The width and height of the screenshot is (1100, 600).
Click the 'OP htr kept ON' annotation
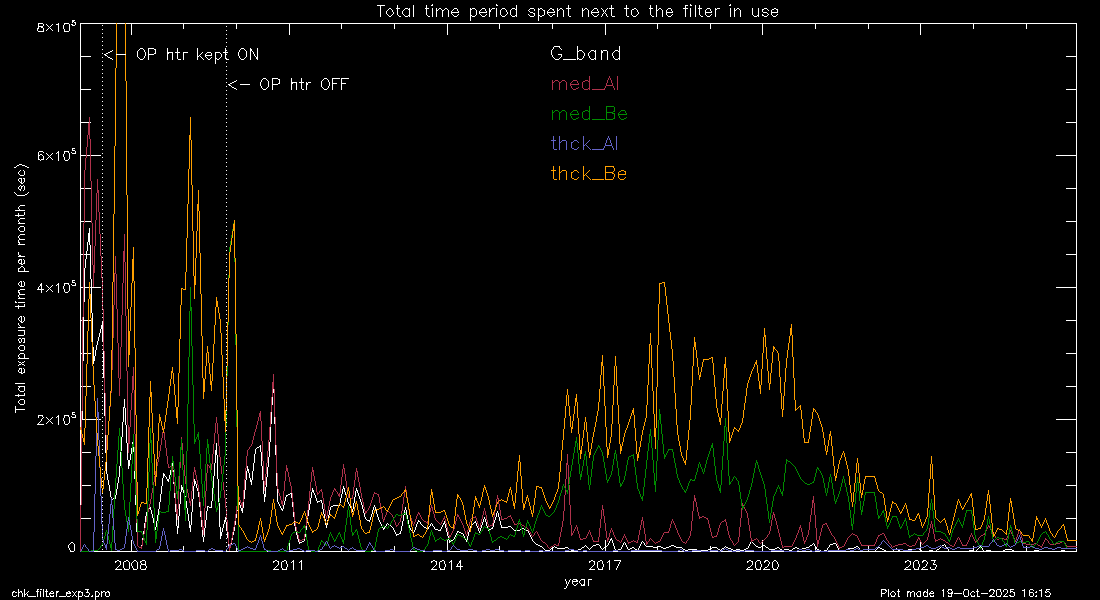pyautogui.click(x=182, y=55)
